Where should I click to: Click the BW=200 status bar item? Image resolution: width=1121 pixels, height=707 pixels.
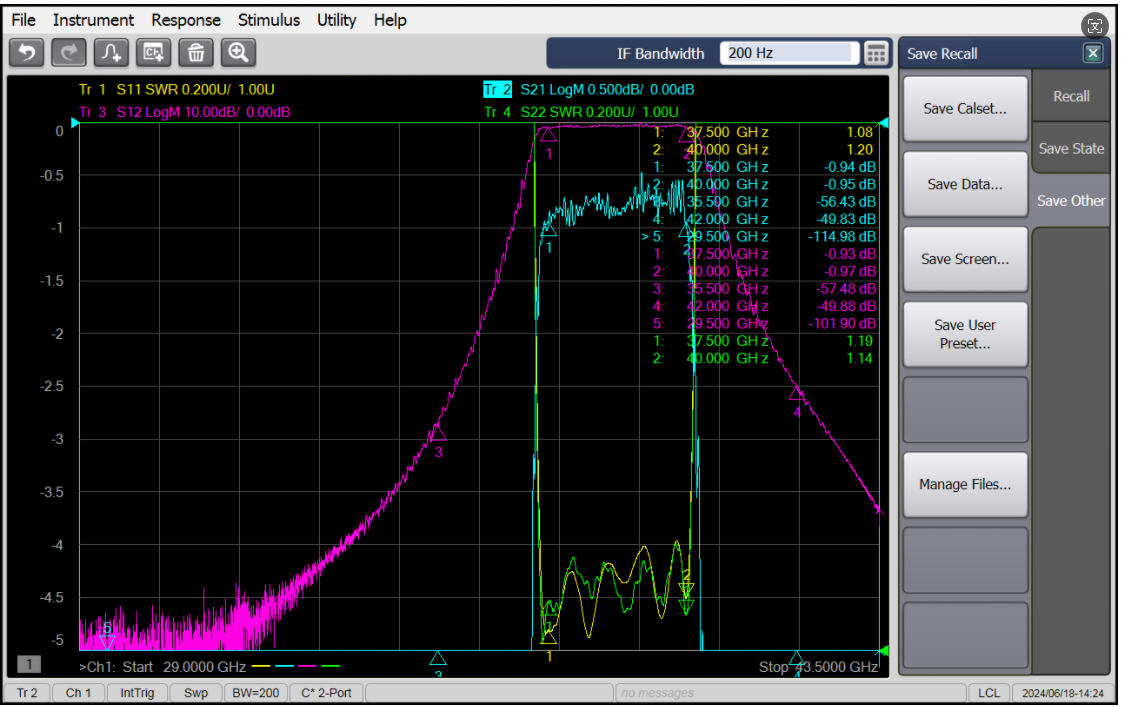(x=255, y=693)
